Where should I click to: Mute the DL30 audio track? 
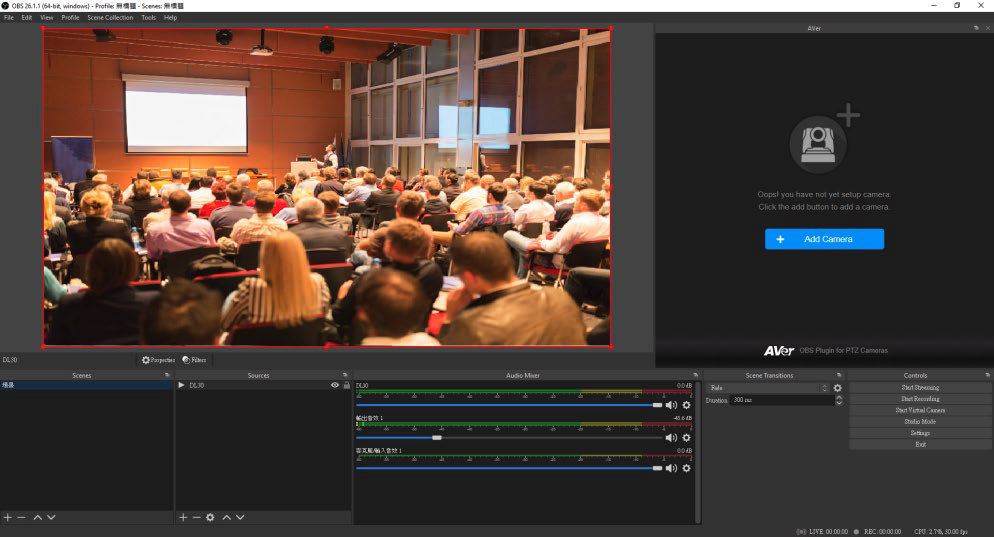tap(671, 405)
